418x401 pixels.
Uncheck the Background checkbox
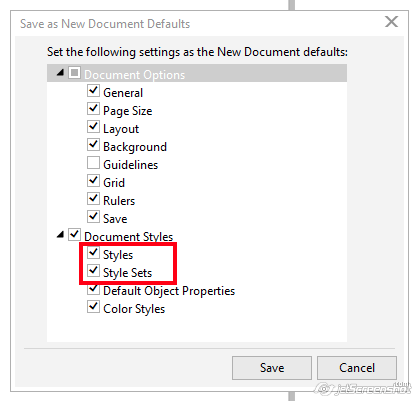tap(93, 145)
